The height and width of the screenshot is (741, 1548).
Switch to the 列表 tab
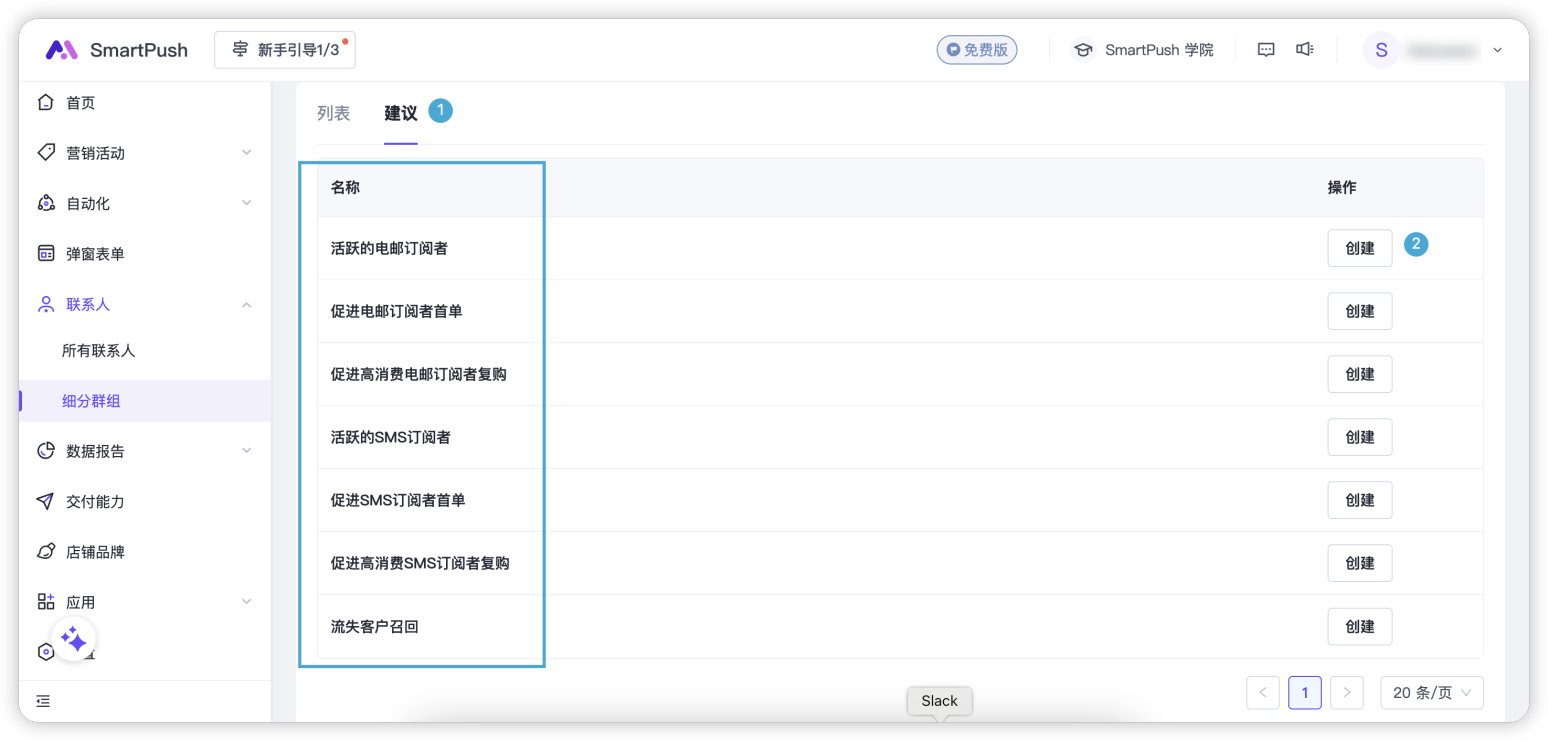click(333, 114)
